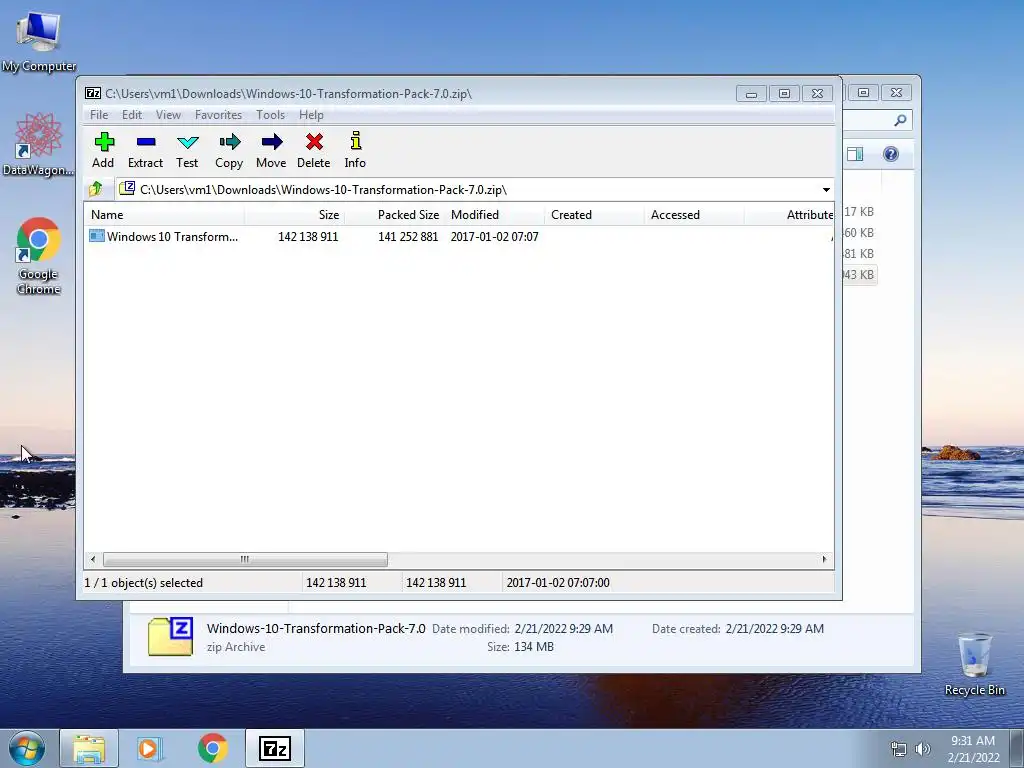Click the red Delete toolbar icon
The width and height of the screenshot is (1024, 768).
tap(313, 150)
